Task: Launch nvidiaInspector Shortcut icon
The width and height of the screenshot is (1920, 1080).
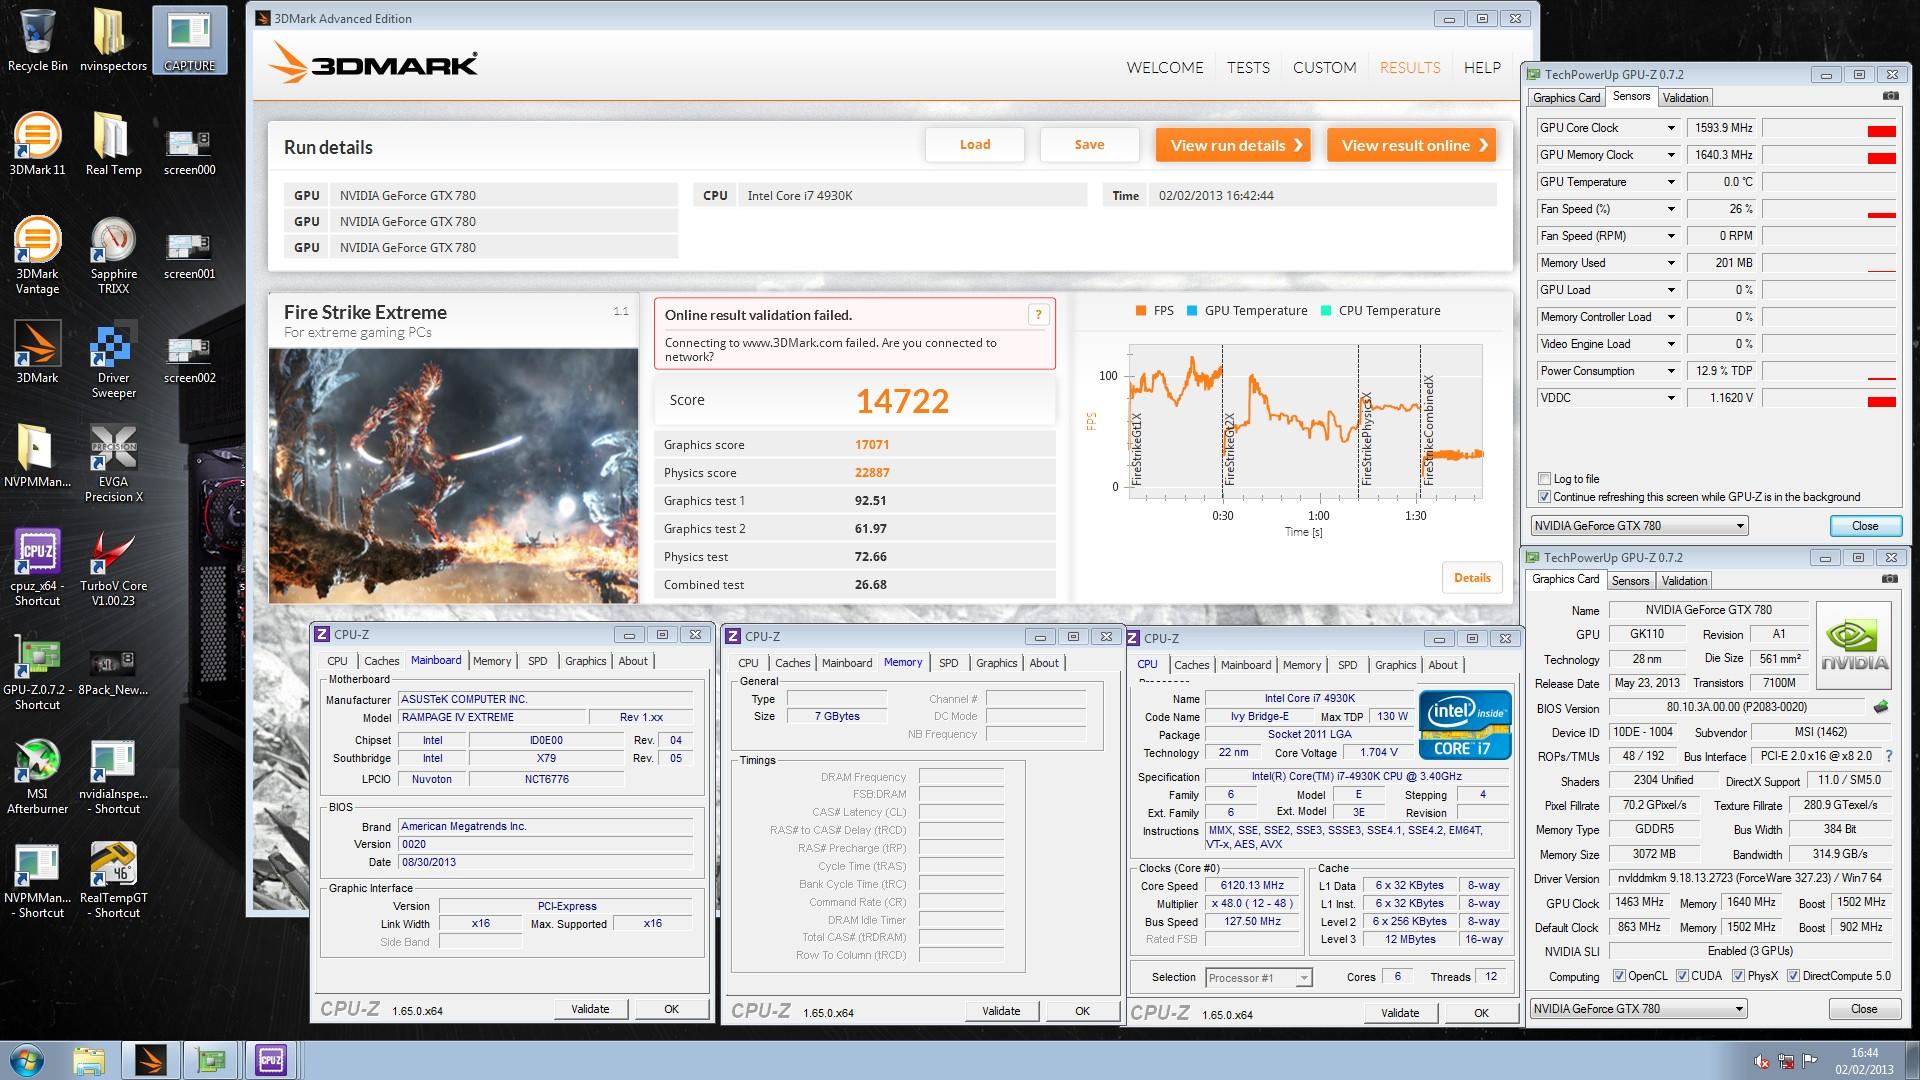Action: [x=113, y=775]
